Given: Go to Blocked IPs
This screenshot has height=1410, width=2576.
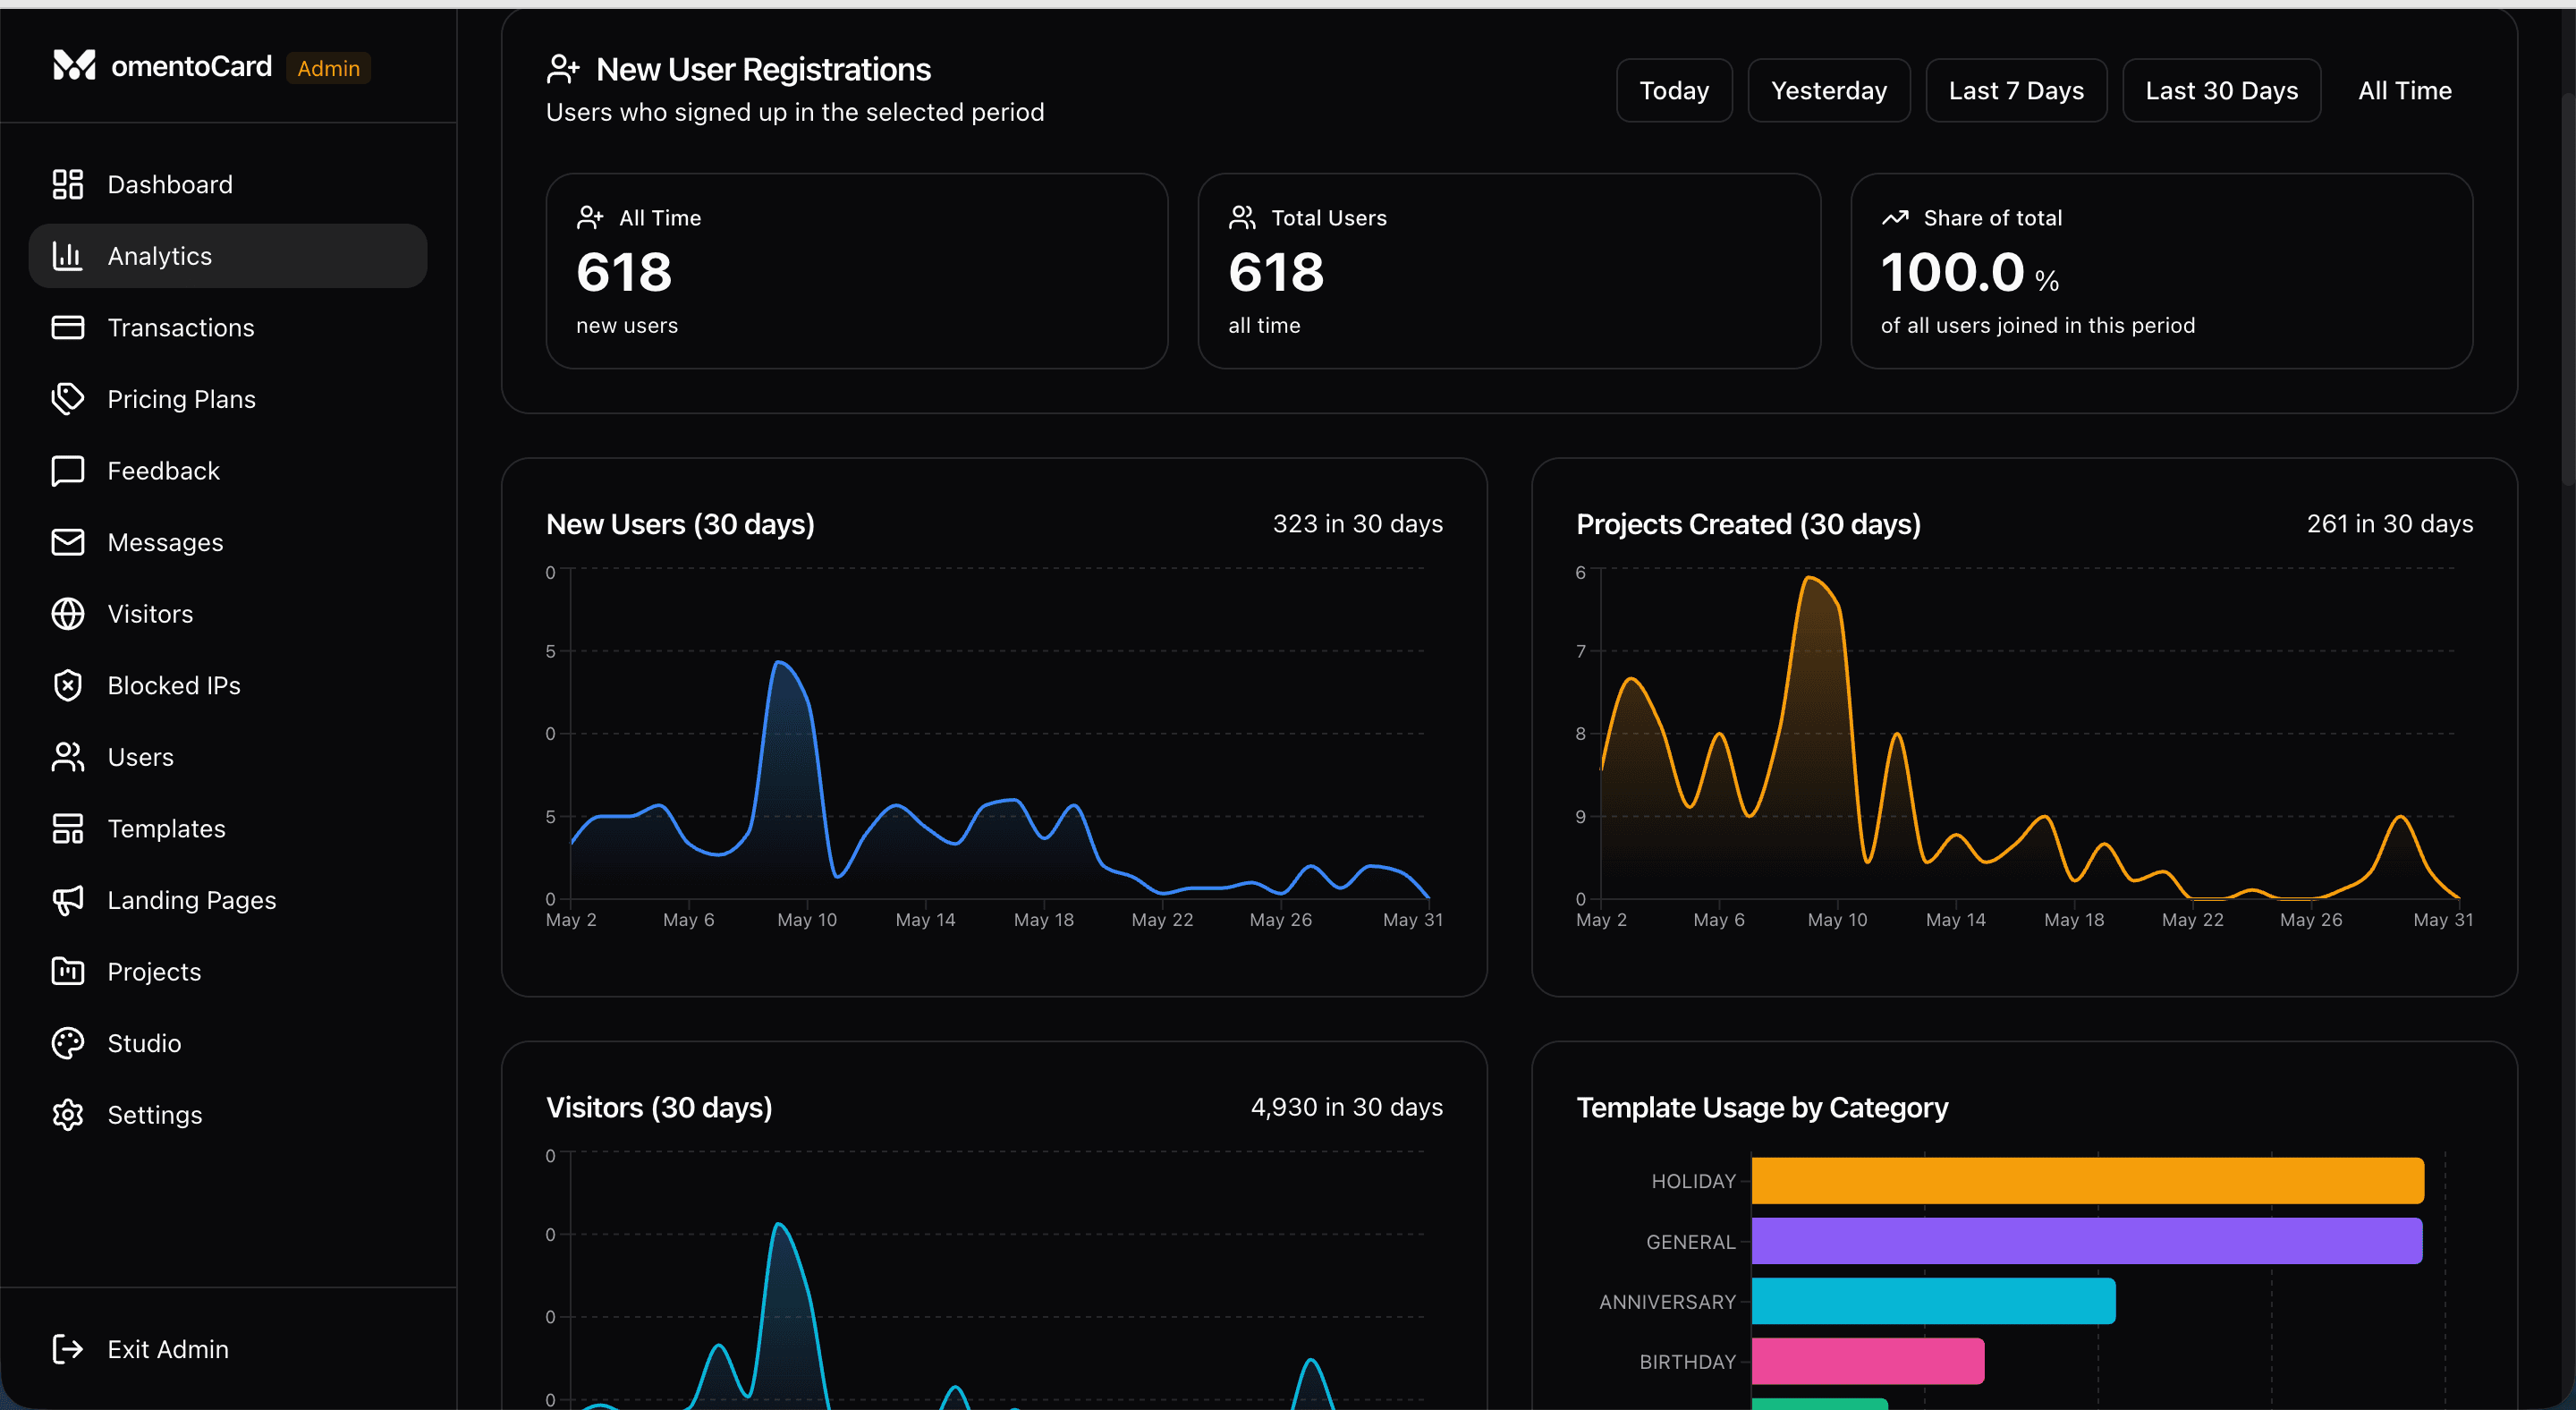Looking at the screenshot, I should coord(228,685).
